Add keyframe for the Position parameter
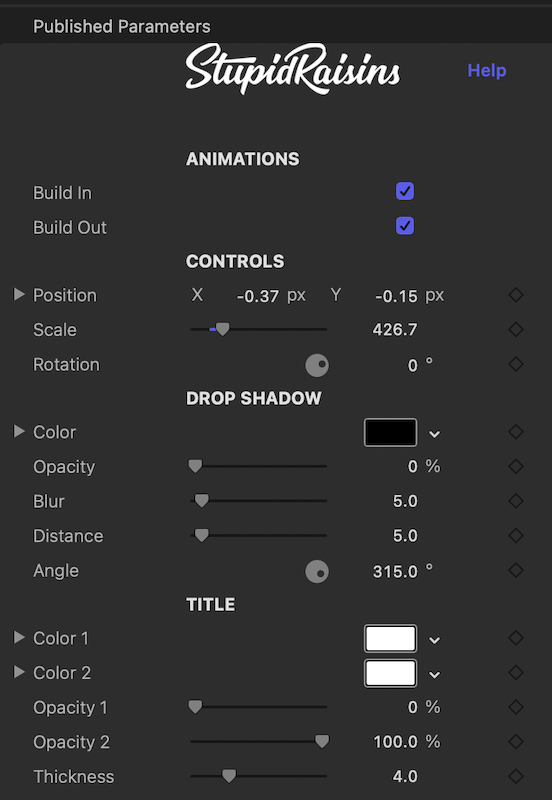 click(x=516, y=295)
